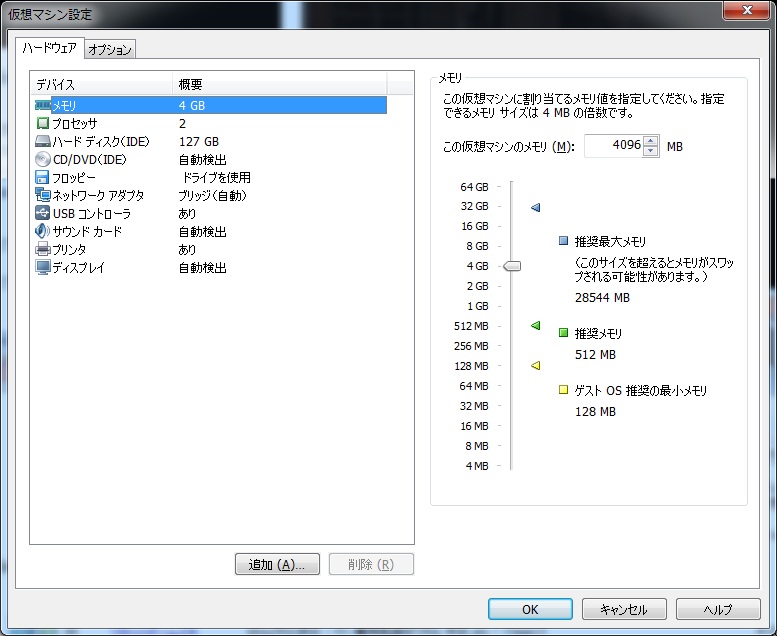777x636 pixels.
Task: Click the この仮想マシンのメモリ(M): label
Action: (x=509, y=147)
